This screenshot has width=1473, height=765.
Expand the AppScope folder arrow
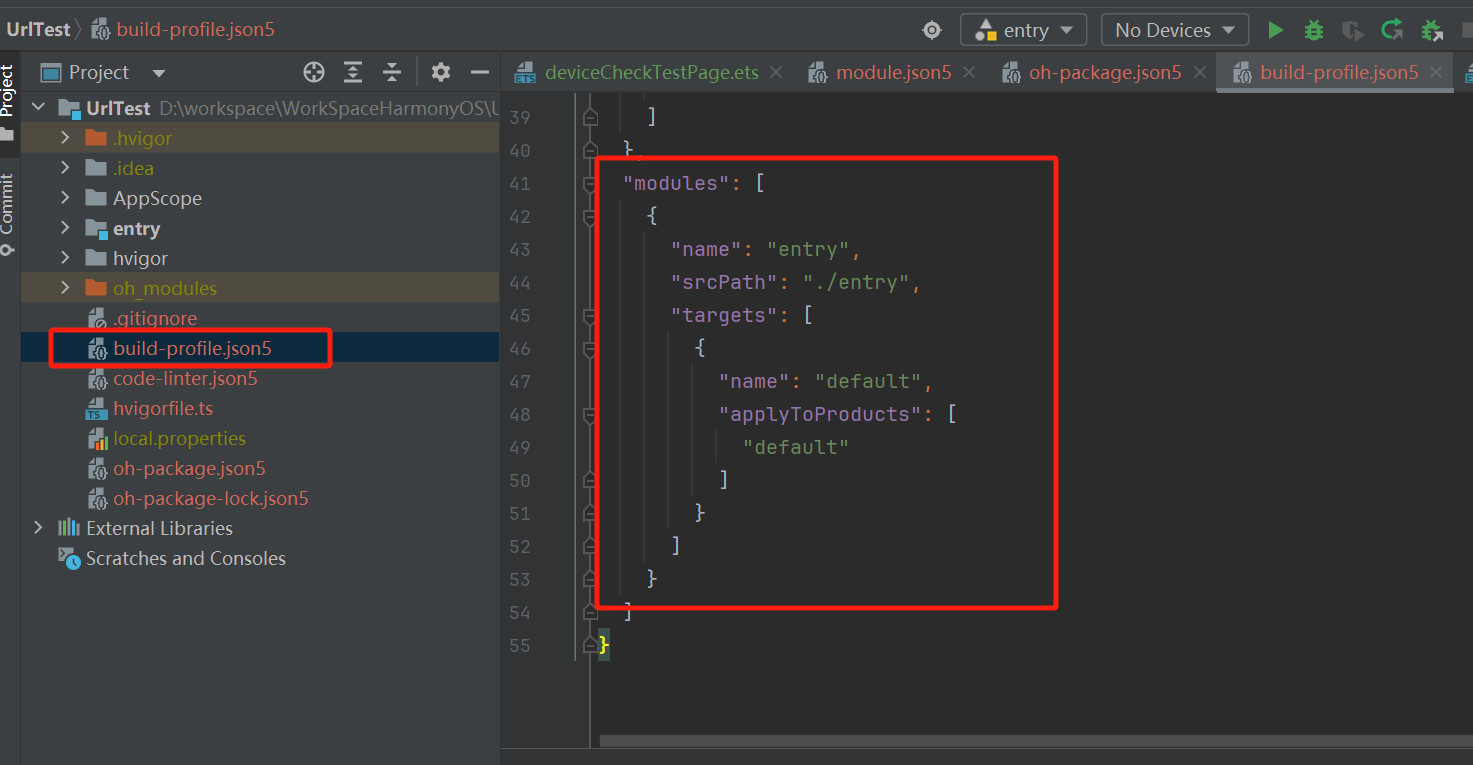(65, 198)
